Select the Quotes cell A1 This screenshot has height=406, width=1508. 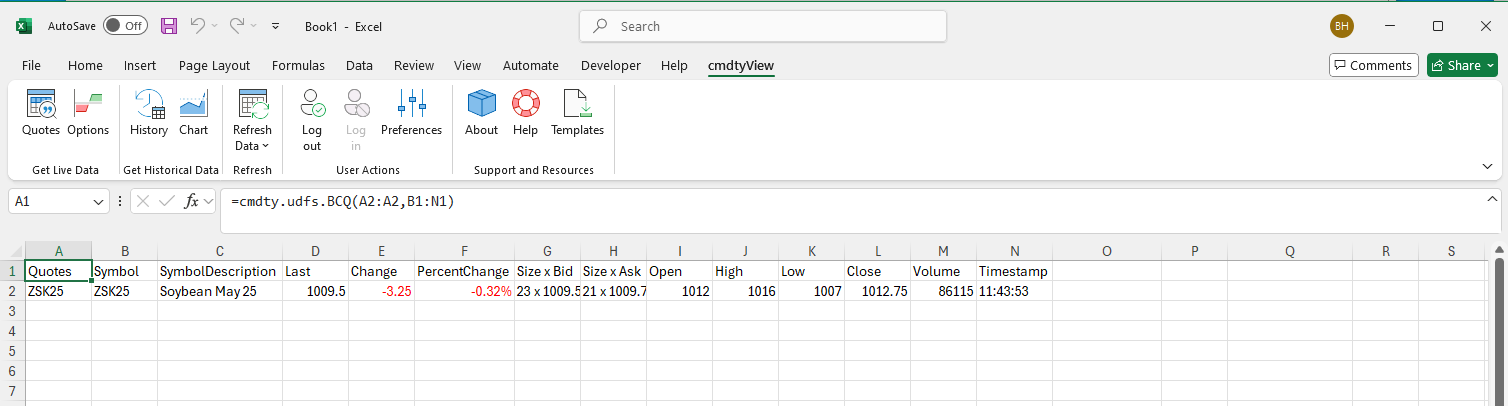[x=58, y=271]
